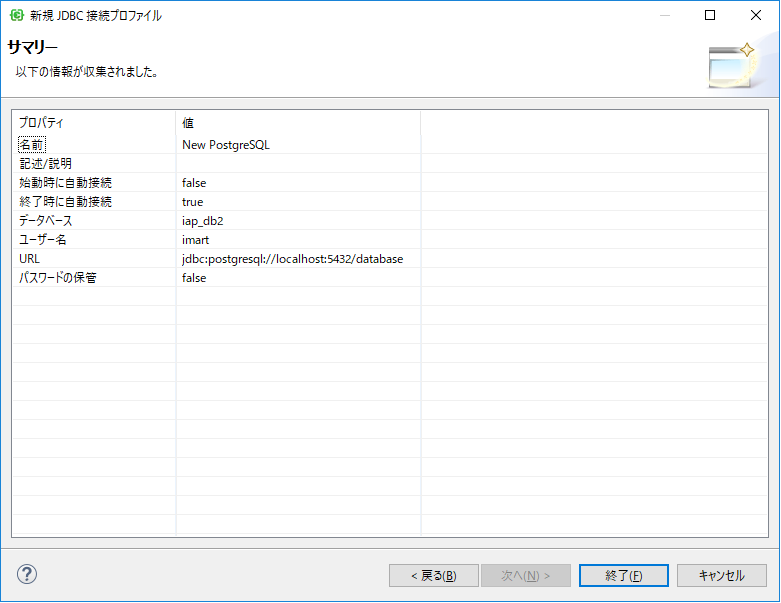This screenshot has width=781, height=603.
Task: Click the iap_db2 database value
Action: pos(202,221)
